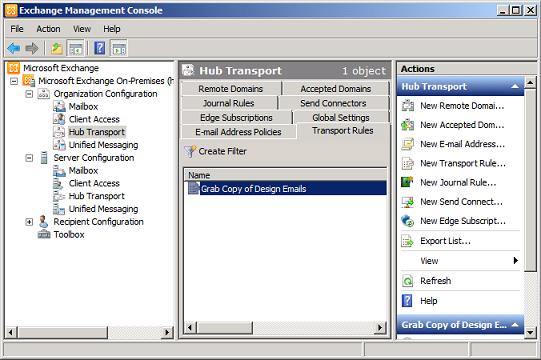This screenshot has height=360, width=541.
Task: Click the Hub Transport icon under Server Configuration
Action: 59,196
